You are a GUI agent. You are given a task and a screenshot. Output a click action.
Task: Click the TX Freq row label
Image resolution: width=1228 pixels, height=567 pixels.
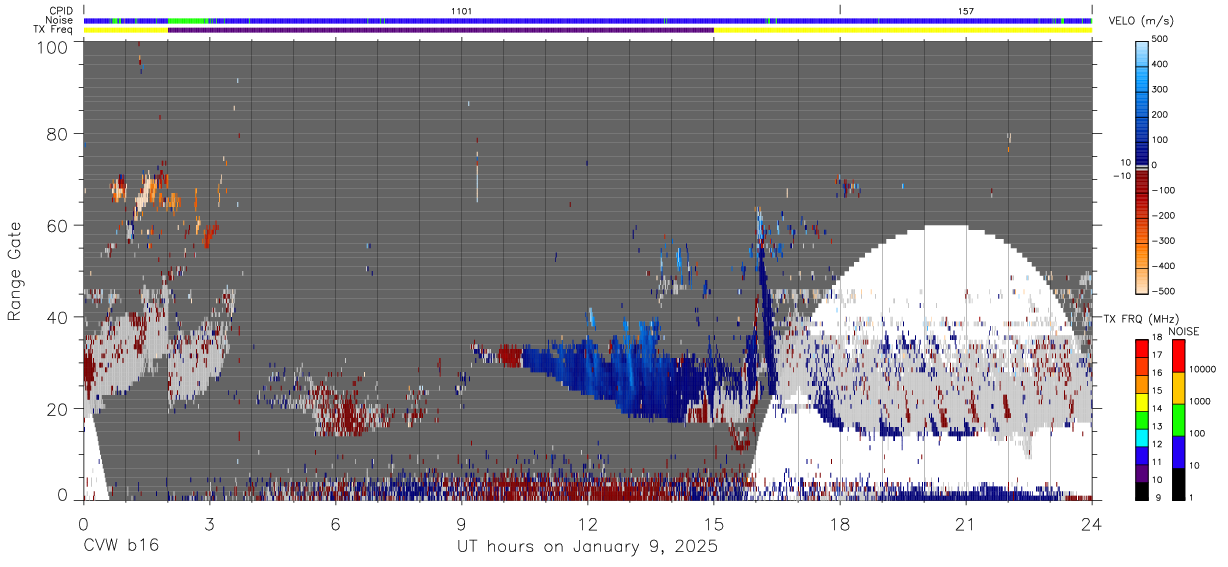click(x=54, y=30)
